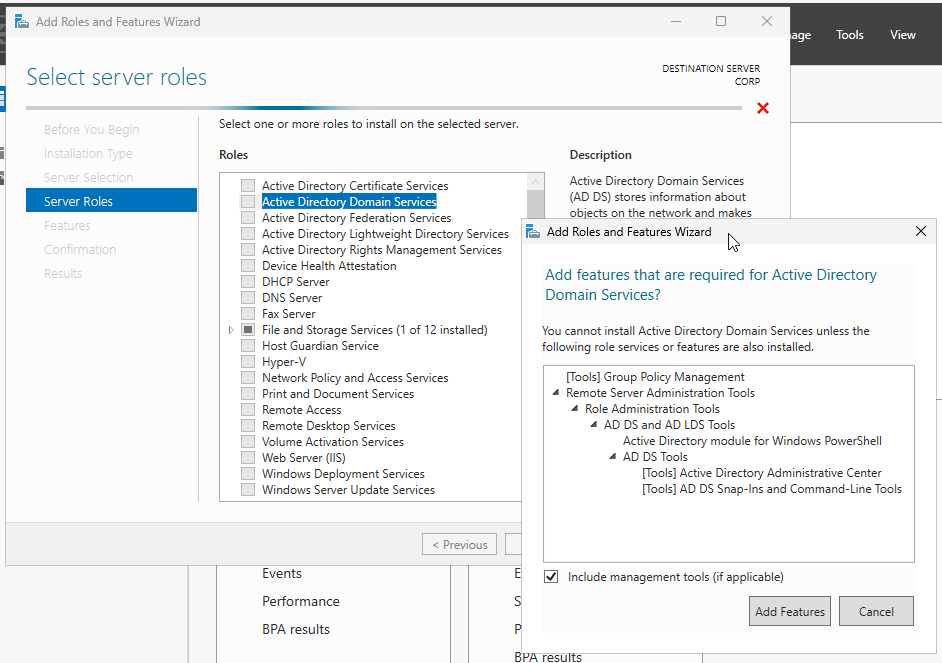Viewport: 942px width, 663px height.
Task: Go to Server Selection step
Action: [x=88, y=178]
